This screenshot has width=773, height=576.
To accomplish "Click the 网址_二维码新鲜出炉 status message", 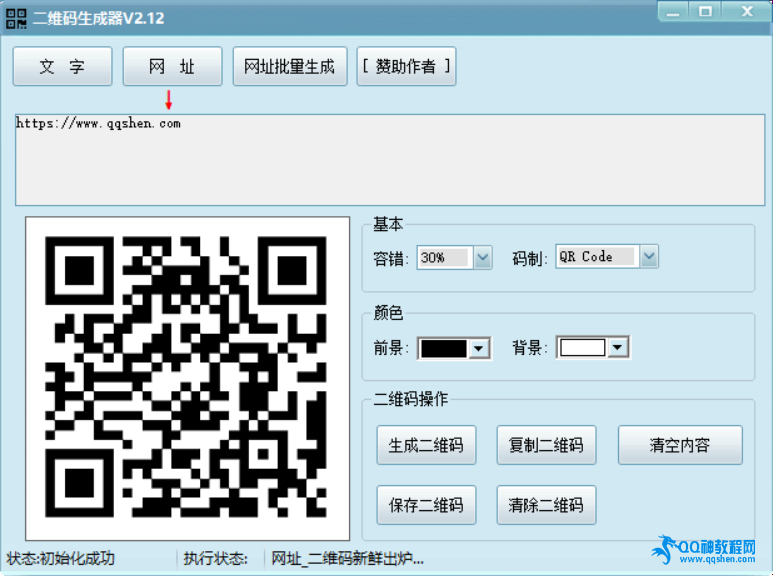I will point(347,558).
